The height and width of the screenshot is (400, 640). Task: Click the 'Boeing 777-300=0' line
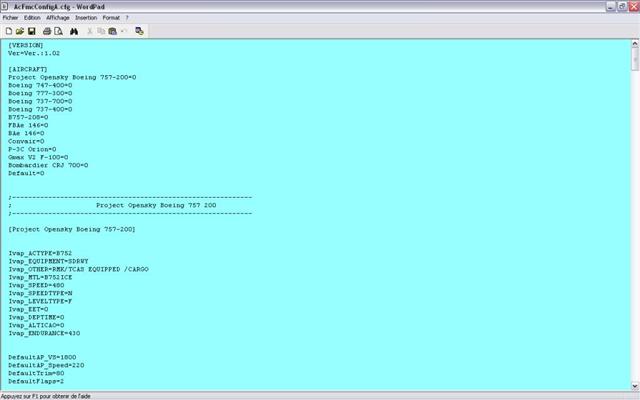(x=40, y=93)
